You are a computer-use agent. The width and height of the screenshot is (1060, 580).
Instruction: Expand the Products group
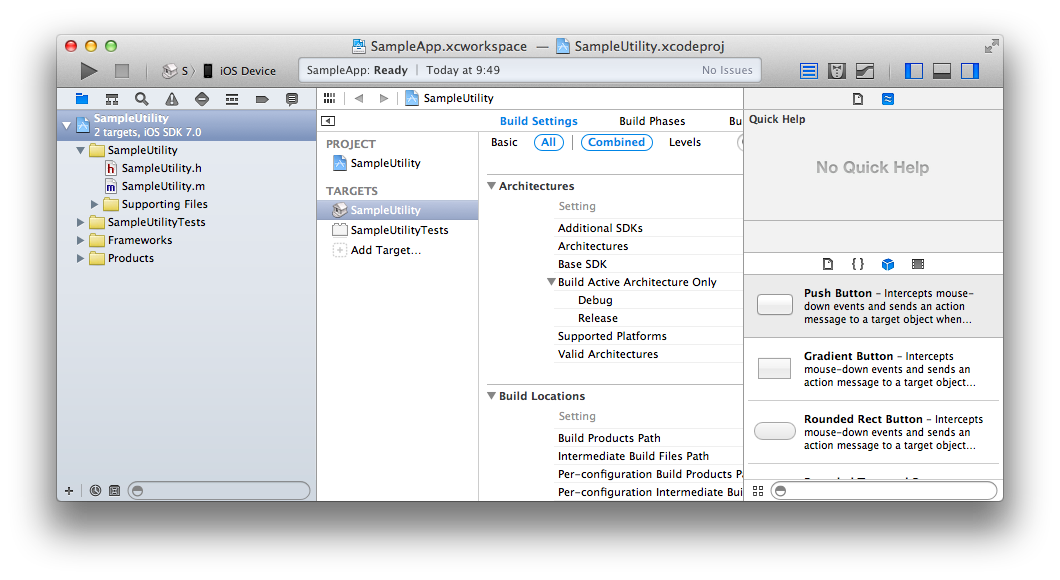coord(80,258)
